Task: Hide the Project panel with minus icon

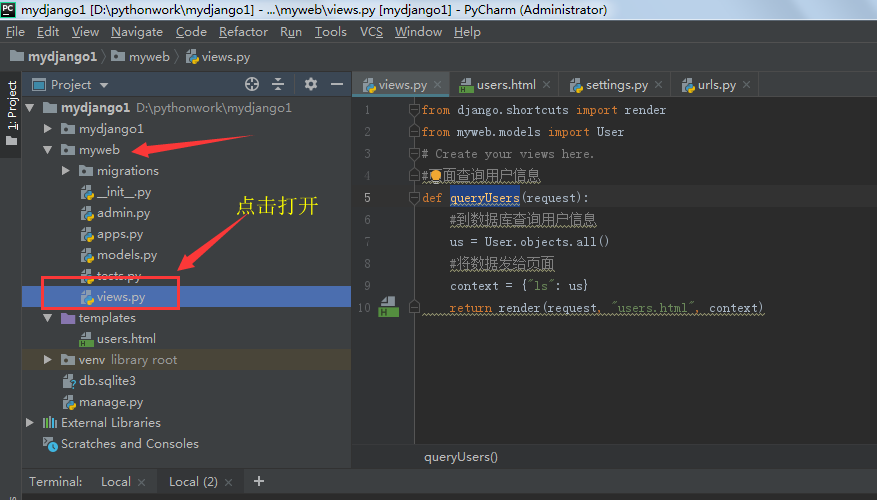Action: [337, 84]
